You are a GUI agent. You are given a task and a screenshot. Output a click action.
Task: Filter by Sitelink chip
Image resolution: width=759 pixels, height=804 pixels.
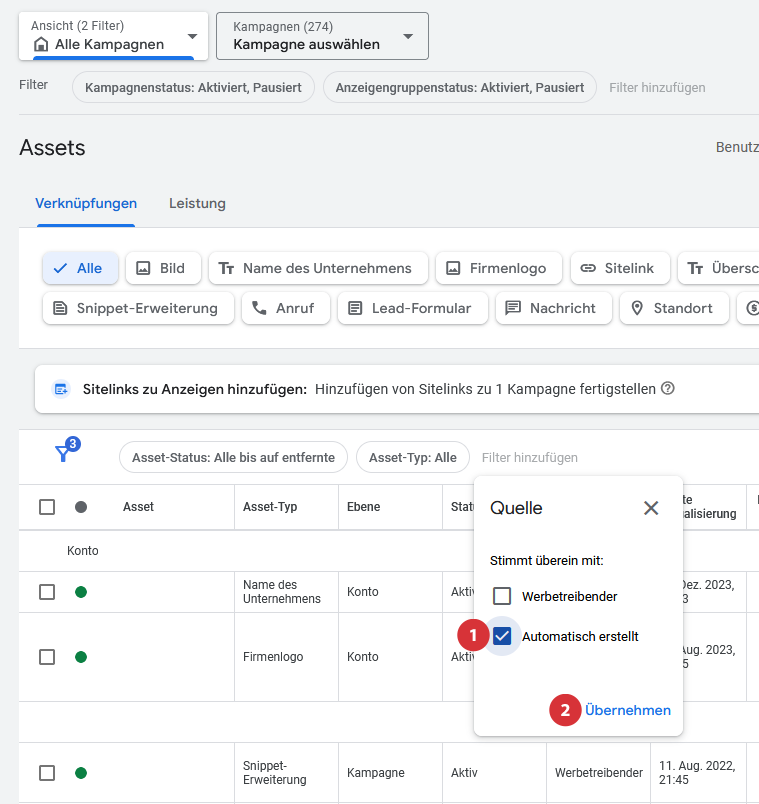point(620,268)
